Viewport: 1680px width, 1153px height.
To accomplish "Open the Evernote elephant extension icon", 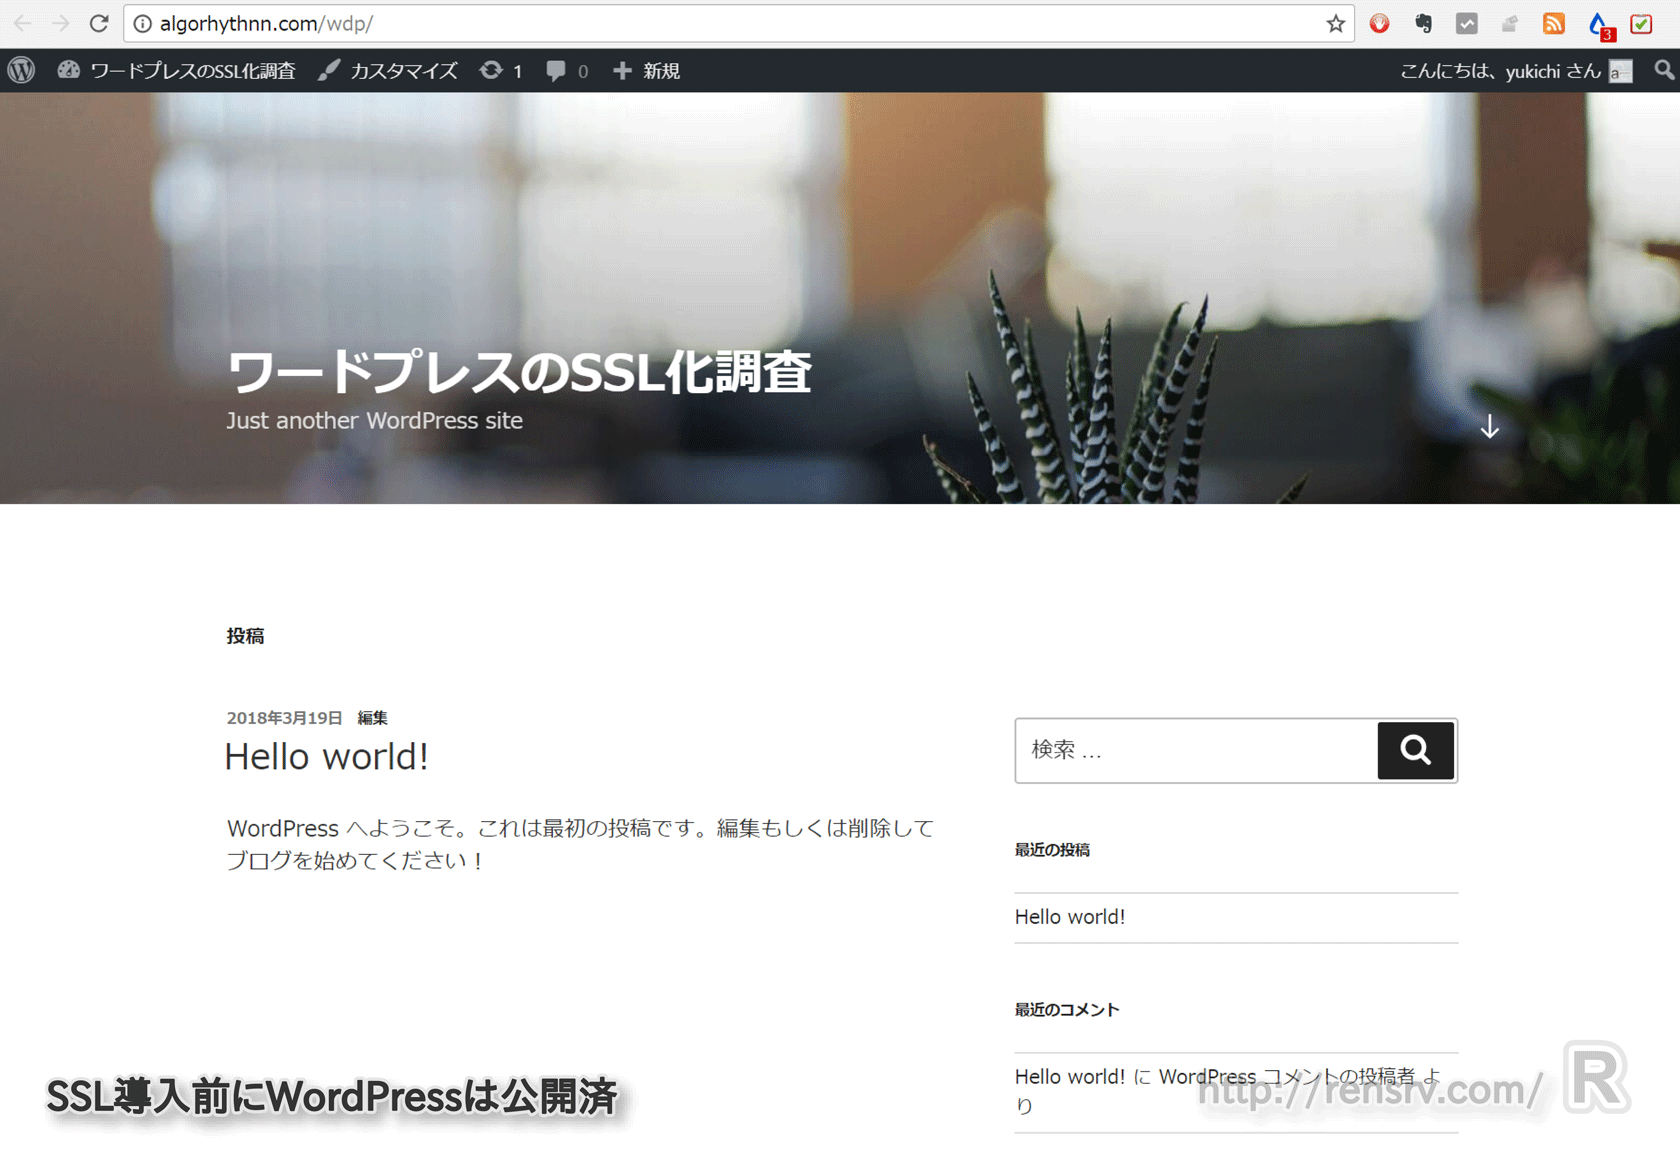I will (1423, 24).
